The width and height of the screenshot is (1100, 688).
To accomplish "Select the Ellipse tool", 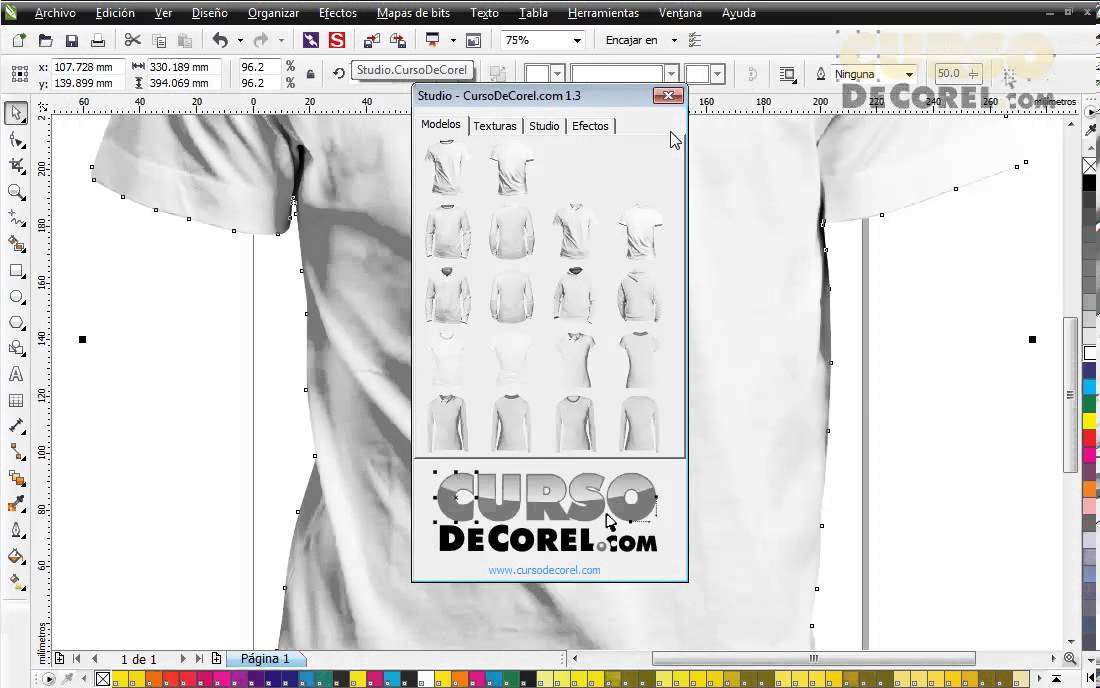I will point(16,297).
